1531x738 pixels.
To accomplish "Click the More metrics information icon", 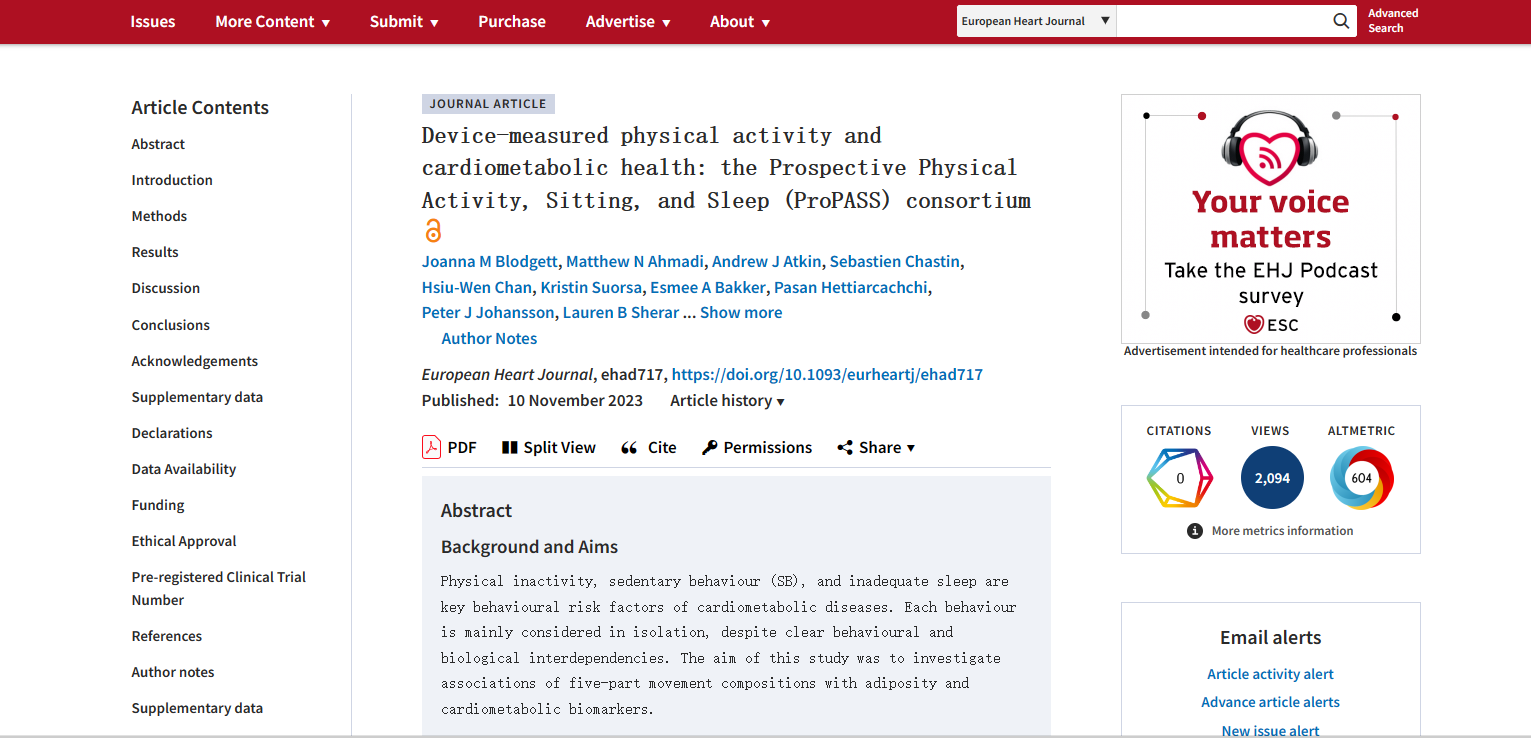I will 1194,531.
